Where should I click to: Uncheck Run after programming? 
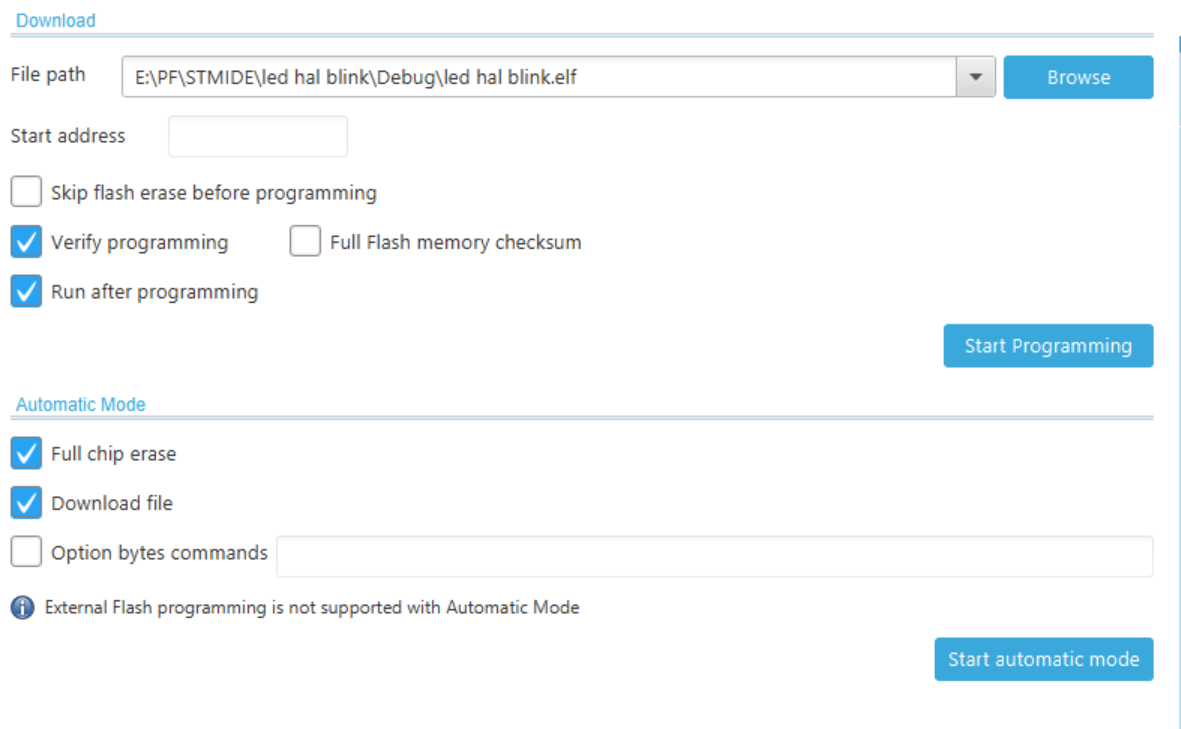click(x=25, y=291)
